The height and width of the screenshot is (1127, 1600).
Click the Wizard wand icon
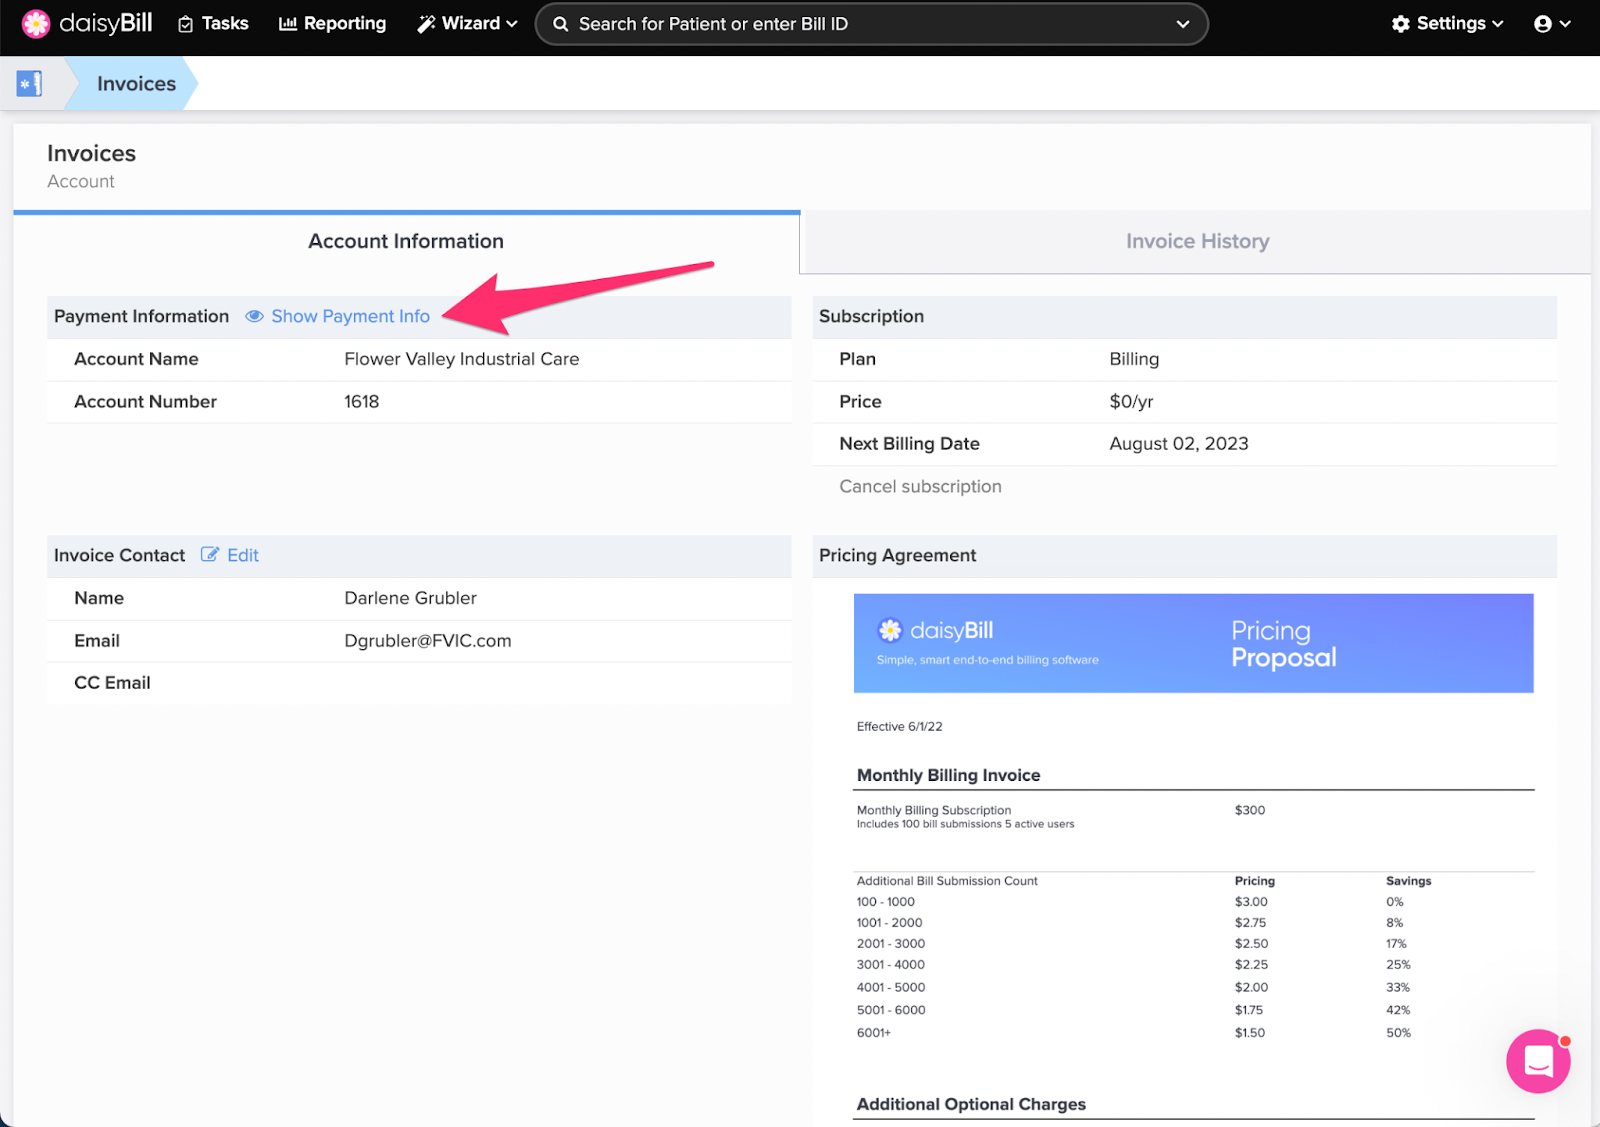coord(426,24)
